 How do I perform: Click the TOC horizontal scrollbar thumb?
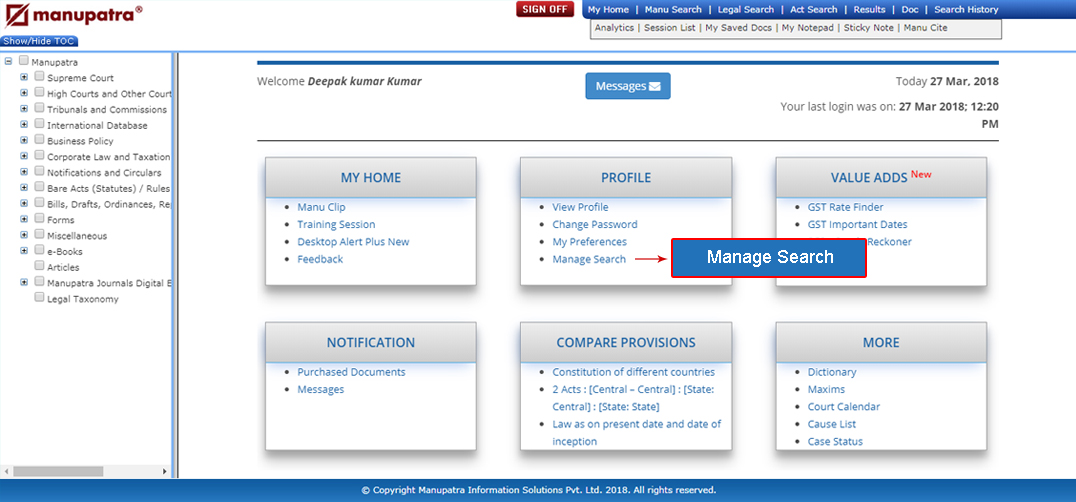(x=58, y=472)
